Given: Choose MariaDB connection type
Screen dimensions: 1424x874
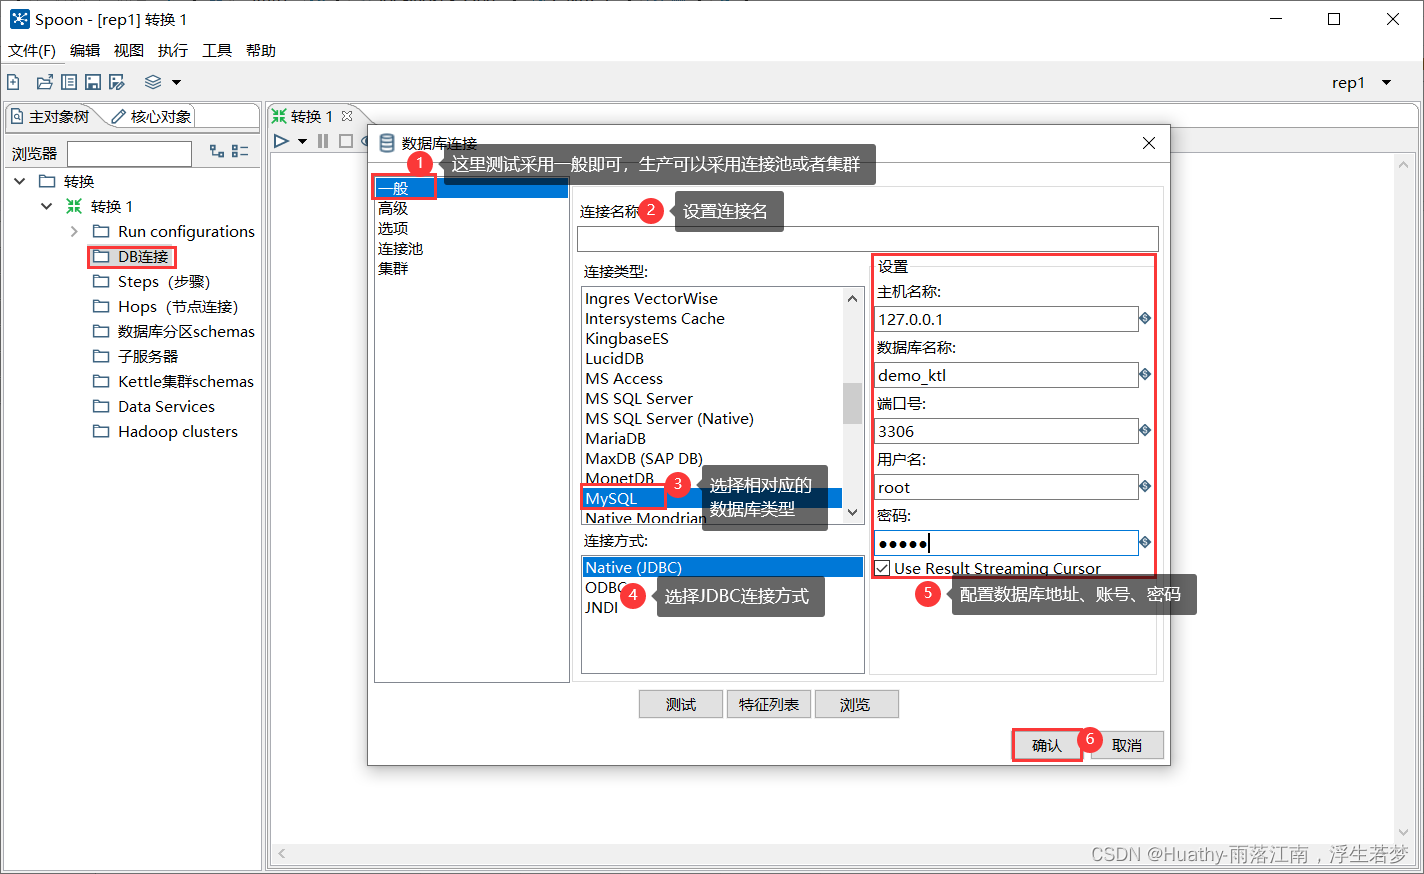Looking at the screenshot, I should 615,438.
